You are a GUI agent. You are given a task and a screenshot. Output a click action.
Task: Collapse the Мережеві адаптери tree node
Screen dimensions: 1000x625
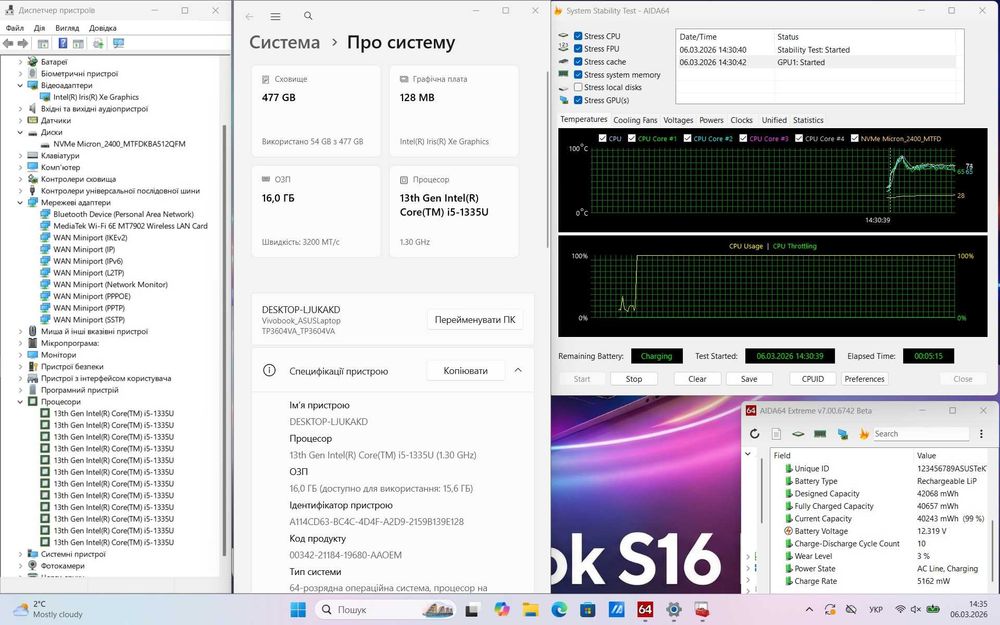(x=20, y=203)
